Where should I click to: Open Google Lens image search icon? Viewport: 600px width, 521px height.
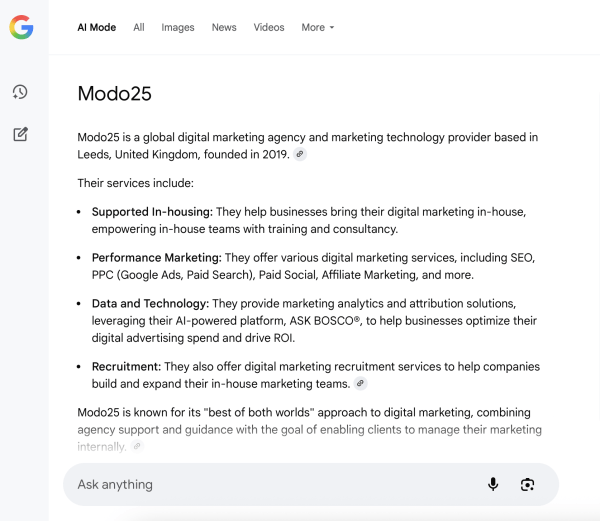(x=527, y=484)
